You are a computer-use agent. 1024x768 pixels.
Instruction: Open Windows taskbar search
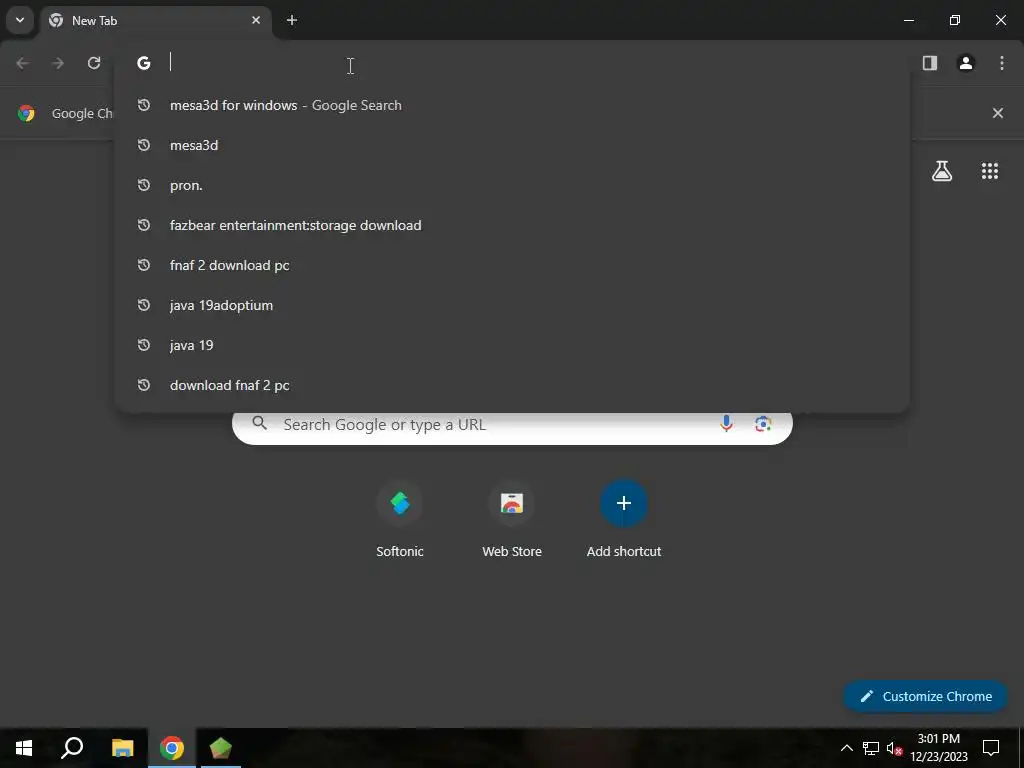[x=72, y=748]
